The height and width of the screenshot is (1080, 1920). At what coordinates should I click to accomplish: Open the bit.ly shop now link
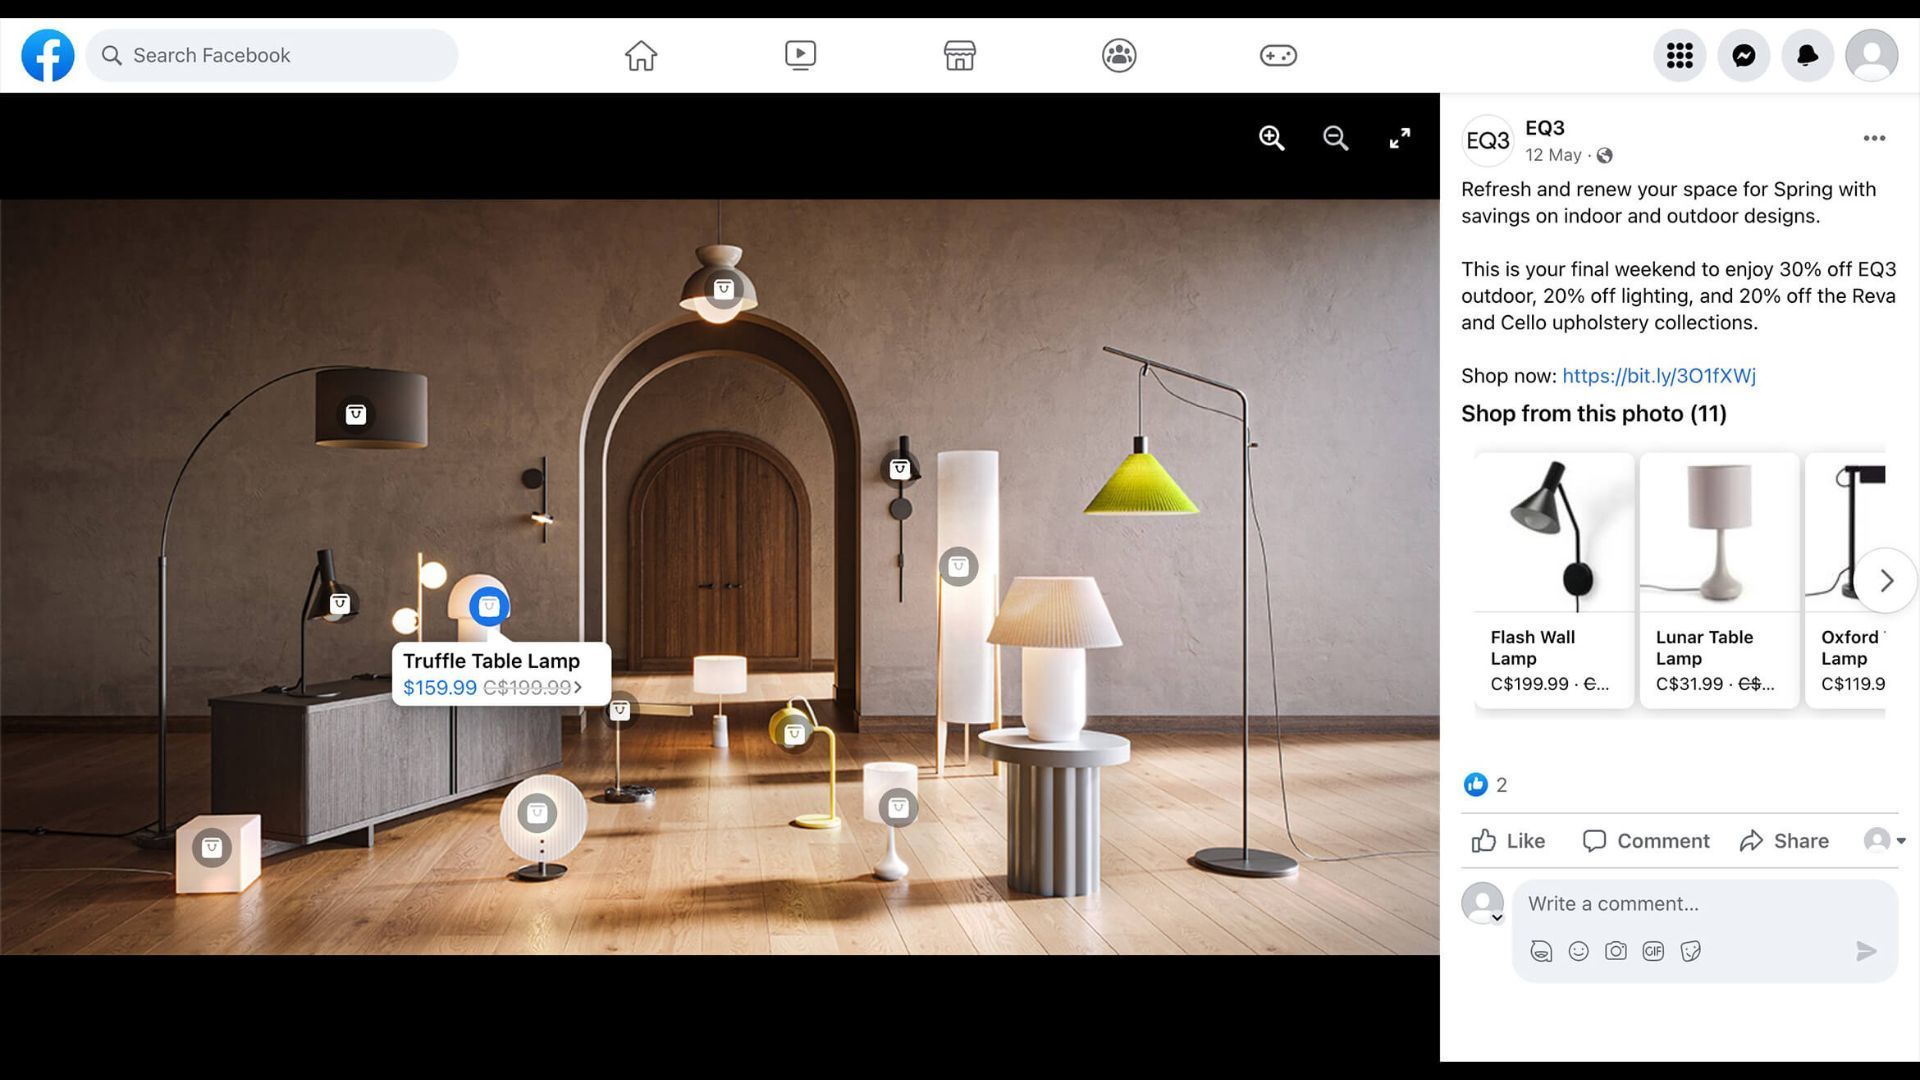(x=1658, y=376)
